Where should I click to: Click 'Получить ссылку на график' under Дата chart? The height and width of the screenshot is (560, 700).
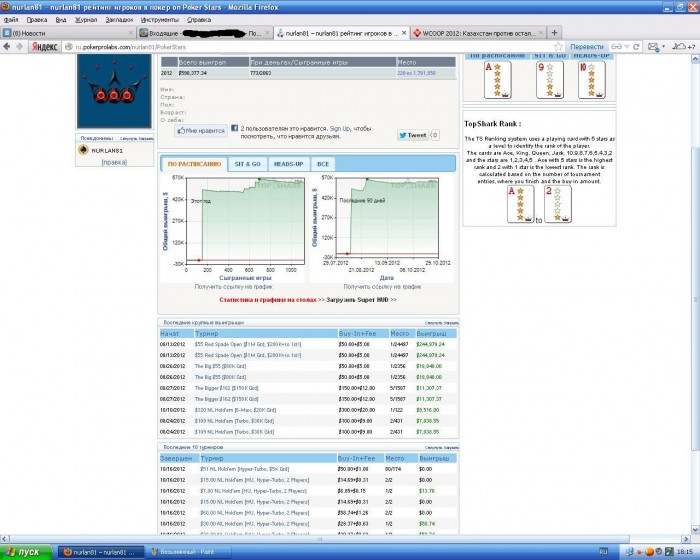click(382, 287)
